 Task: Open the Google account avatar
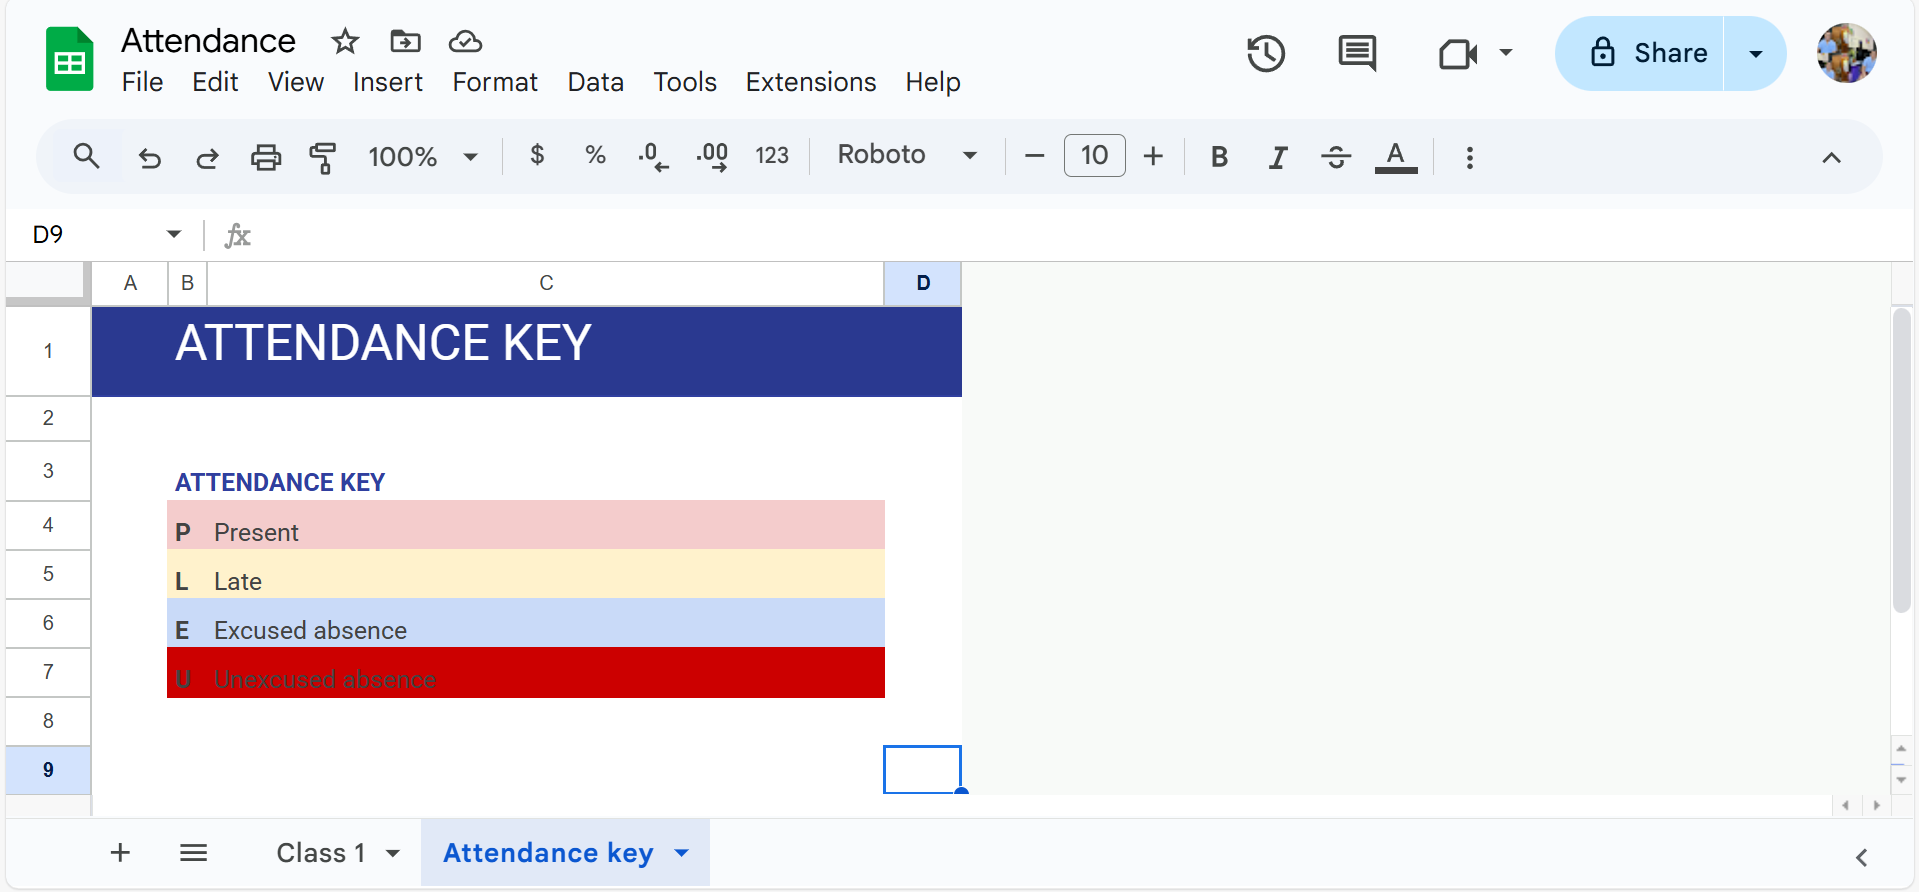[x=1846, y=53]
